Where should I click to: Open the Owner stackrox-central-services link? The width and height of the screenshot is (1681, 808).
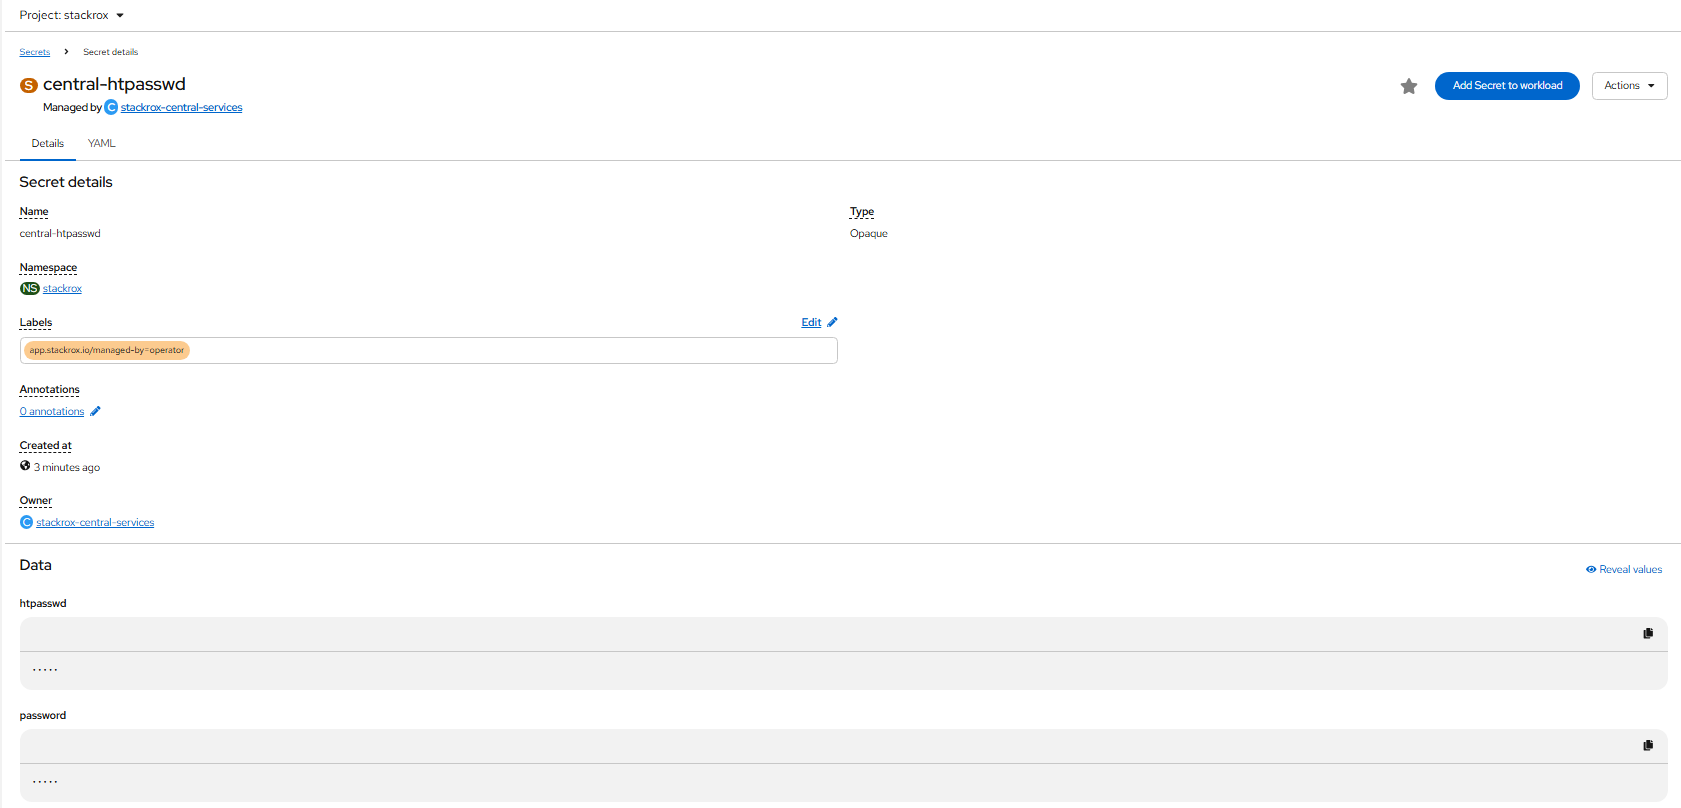tap(95, 522)
